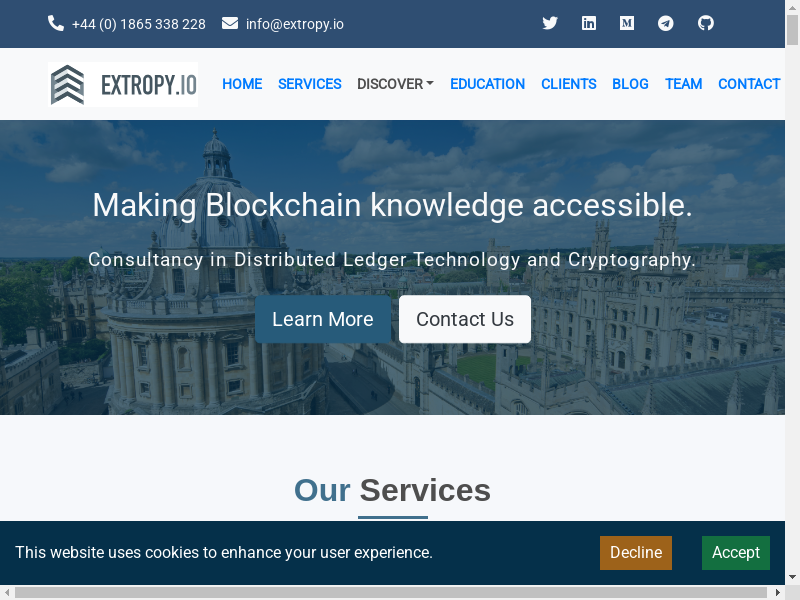Open the LinkedIn icon link
This screenshot has height=600, width=800.
point(589,23)
